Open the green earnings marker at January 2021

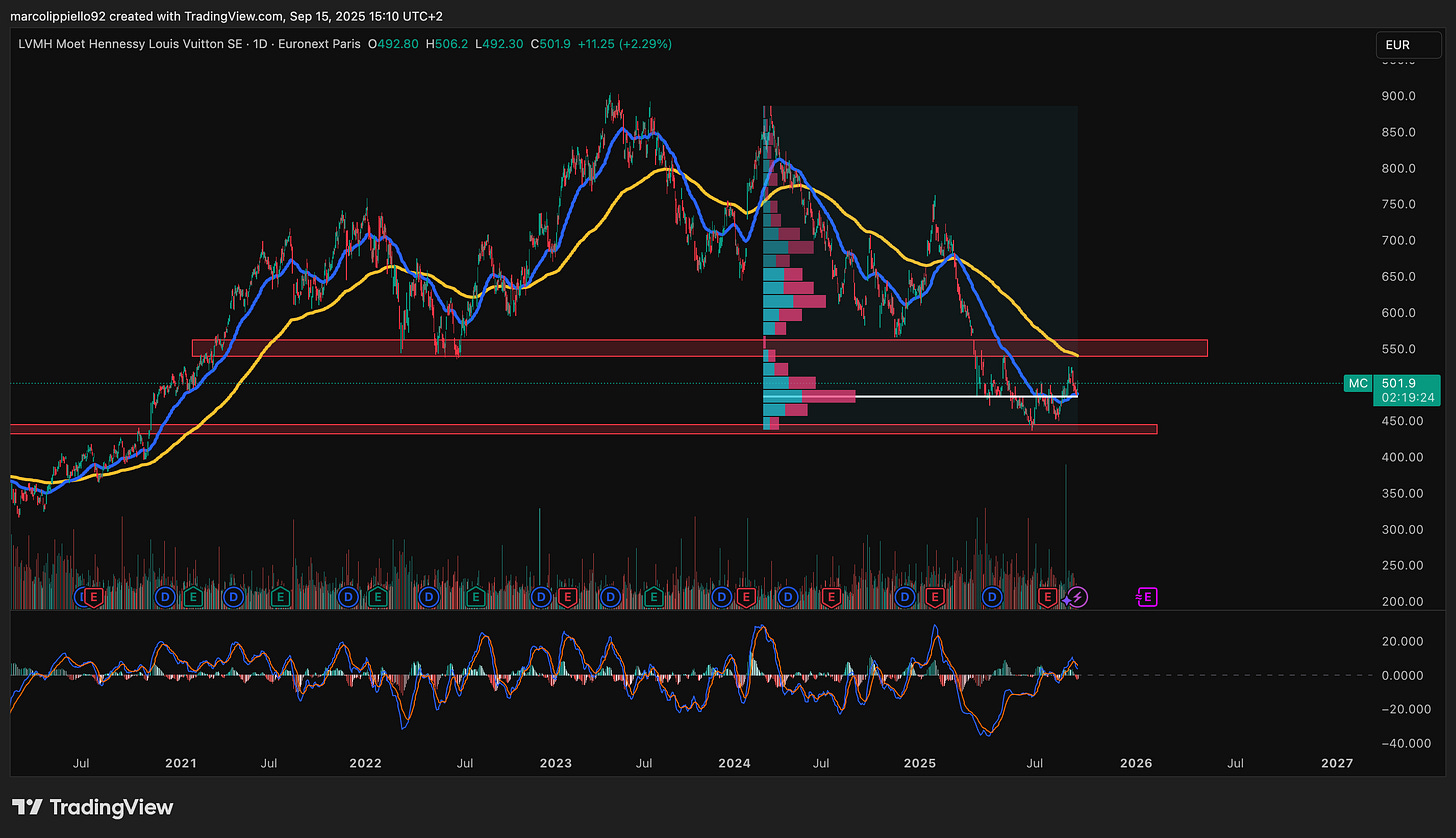pyautogui.click(x=193, y=597)
